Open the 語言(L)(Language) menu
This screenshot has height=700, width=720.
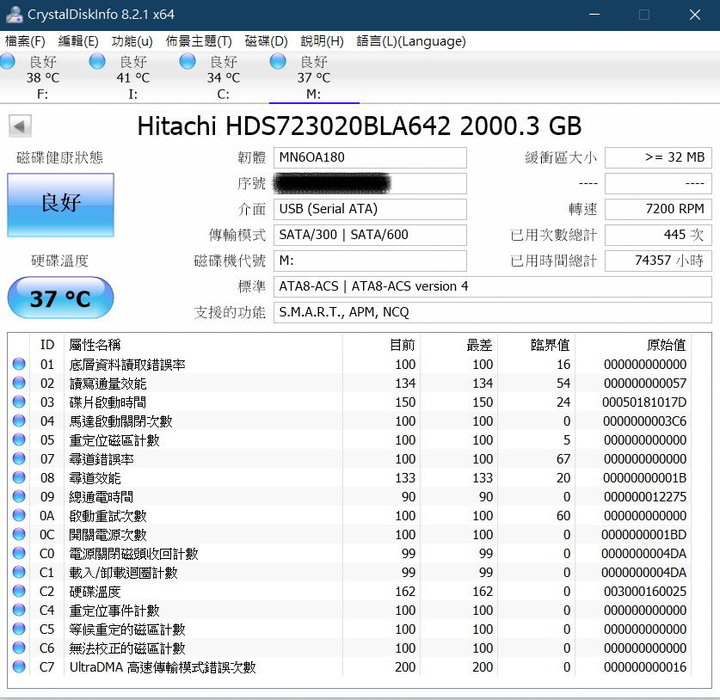pos(411,41)
